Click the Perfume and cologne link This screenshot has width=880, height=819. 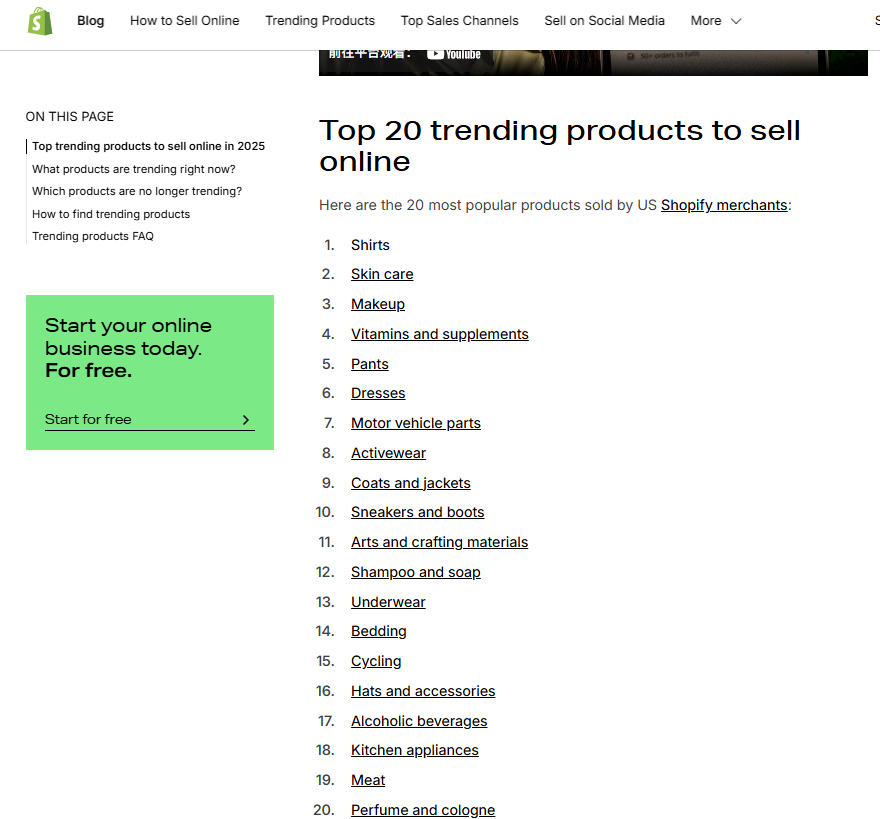click(423, 810)
